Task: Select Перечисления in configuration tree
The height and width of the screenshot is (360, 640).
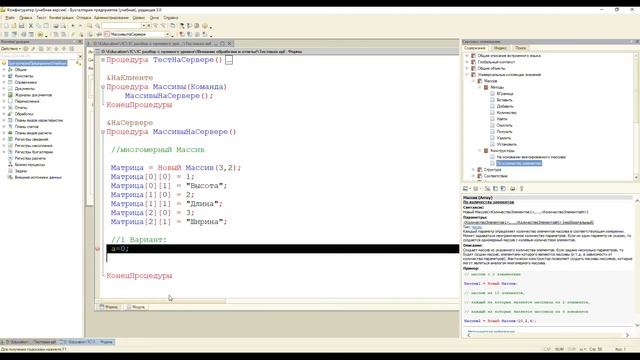Action: 27,101
